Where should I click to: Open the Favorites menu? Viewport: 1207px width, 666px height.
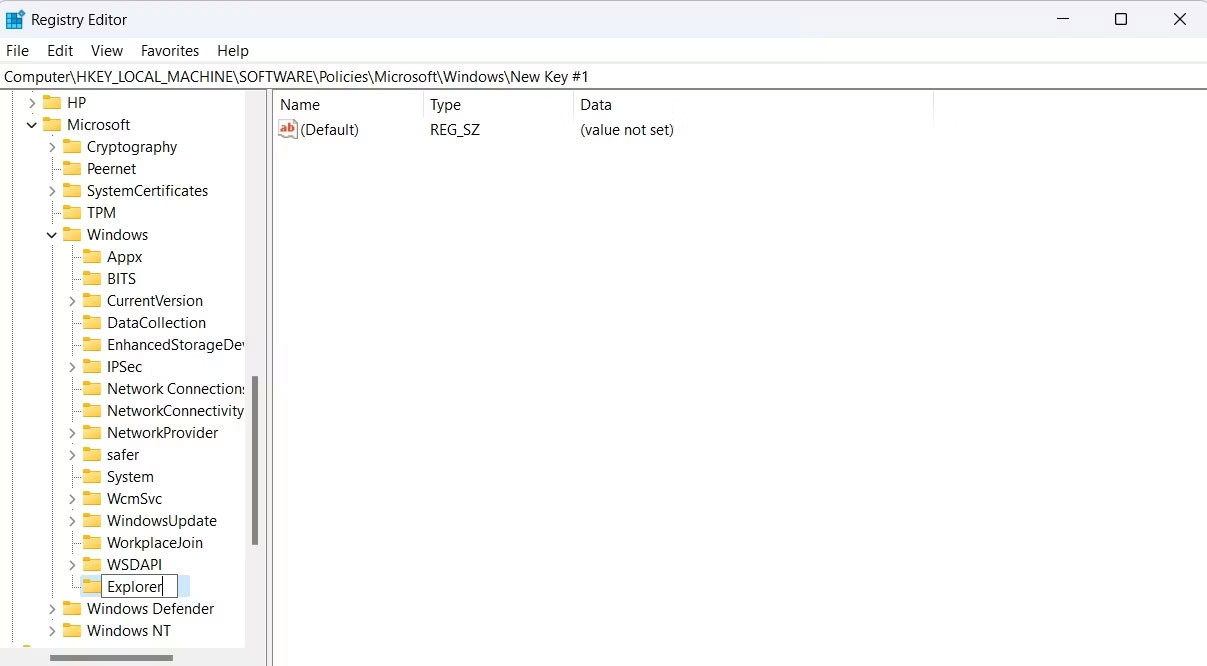point(169,50)
